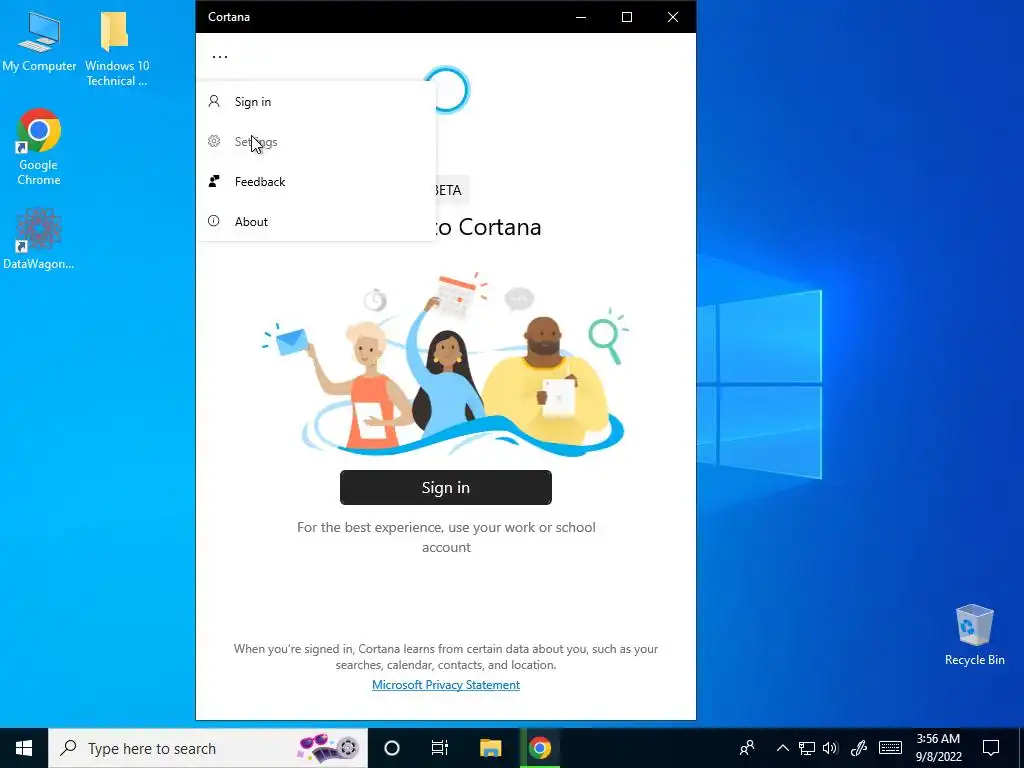Open the People icon in system tray

(x=747, y=748)
